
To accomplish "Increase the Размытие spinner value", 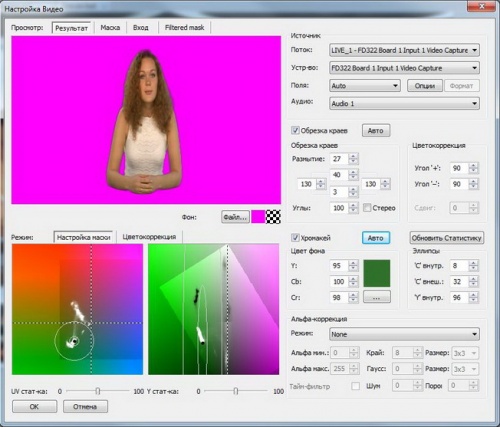I will point(353,156).
